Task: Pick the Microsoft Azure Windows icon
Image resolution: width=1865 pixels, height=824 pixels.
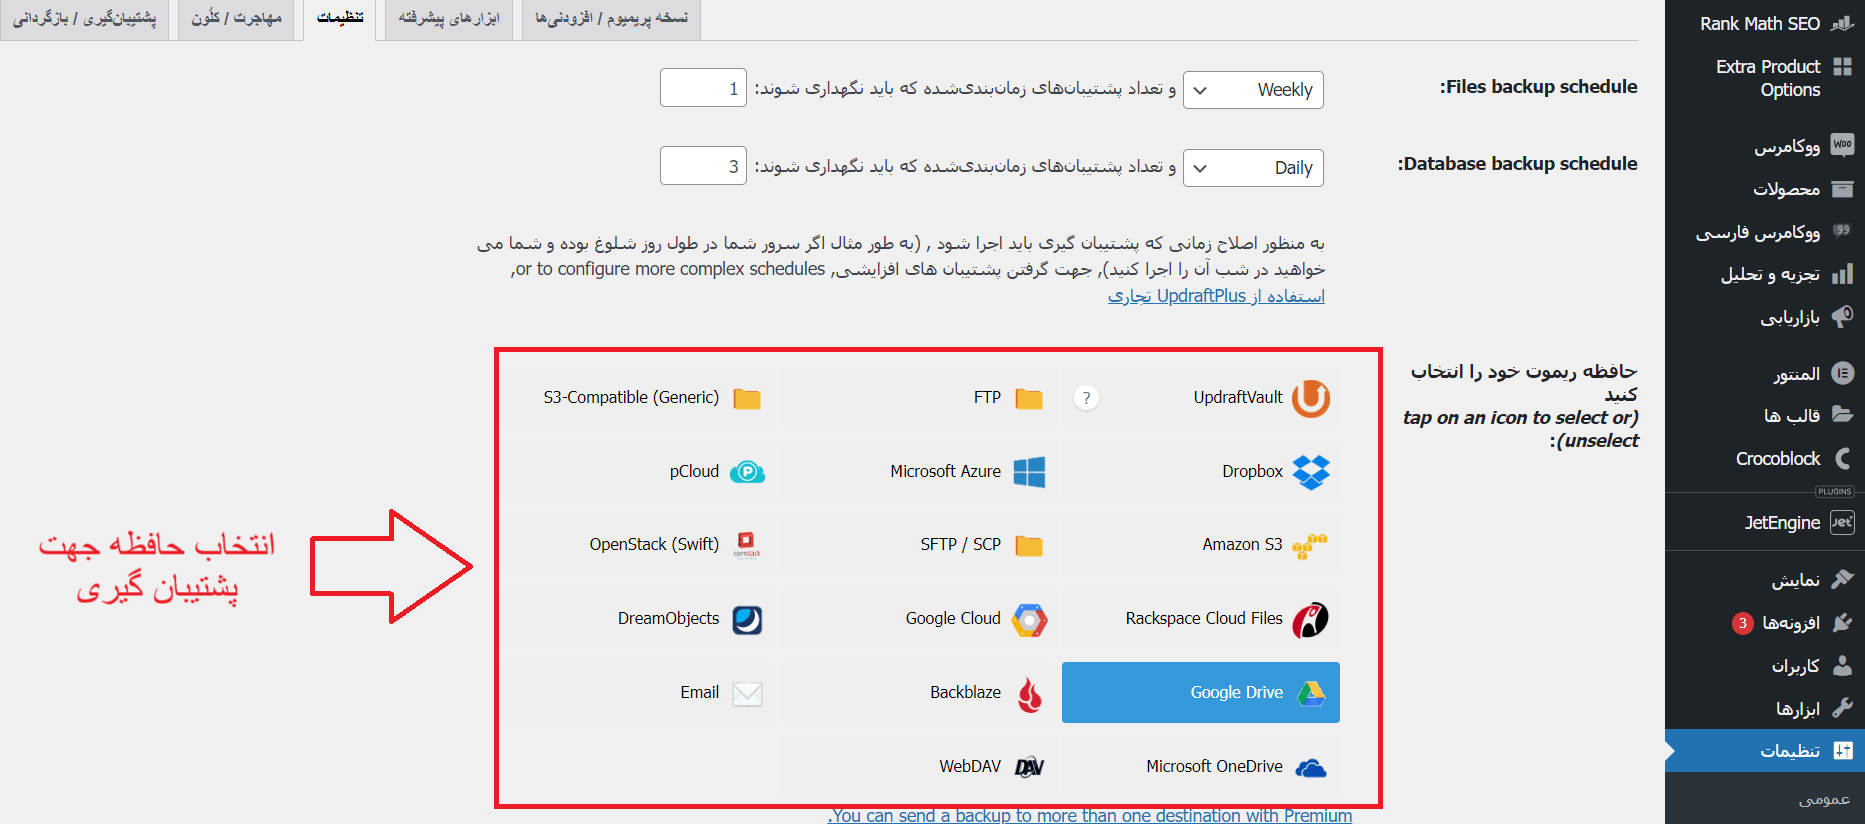Action: point(1029,472)
